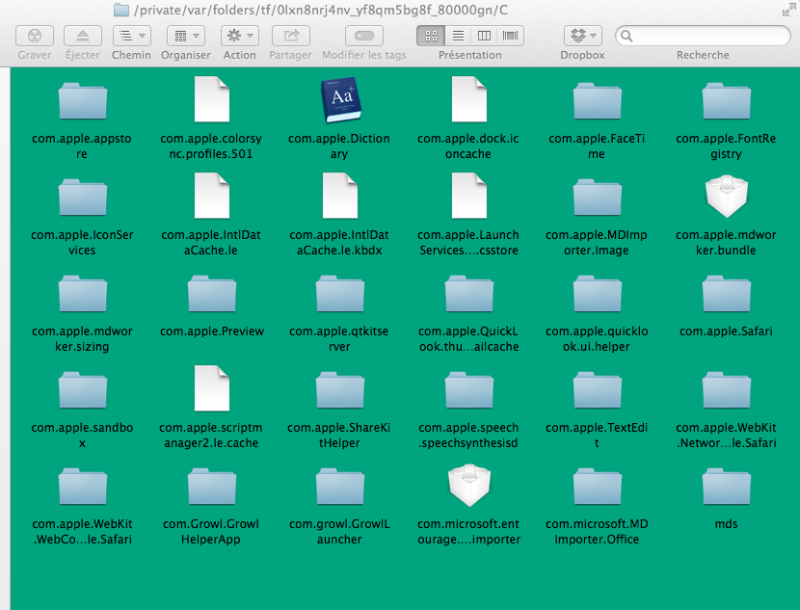800x610 pixels.
Task: Open the Action gear menu
Action: tap(239, 36)
